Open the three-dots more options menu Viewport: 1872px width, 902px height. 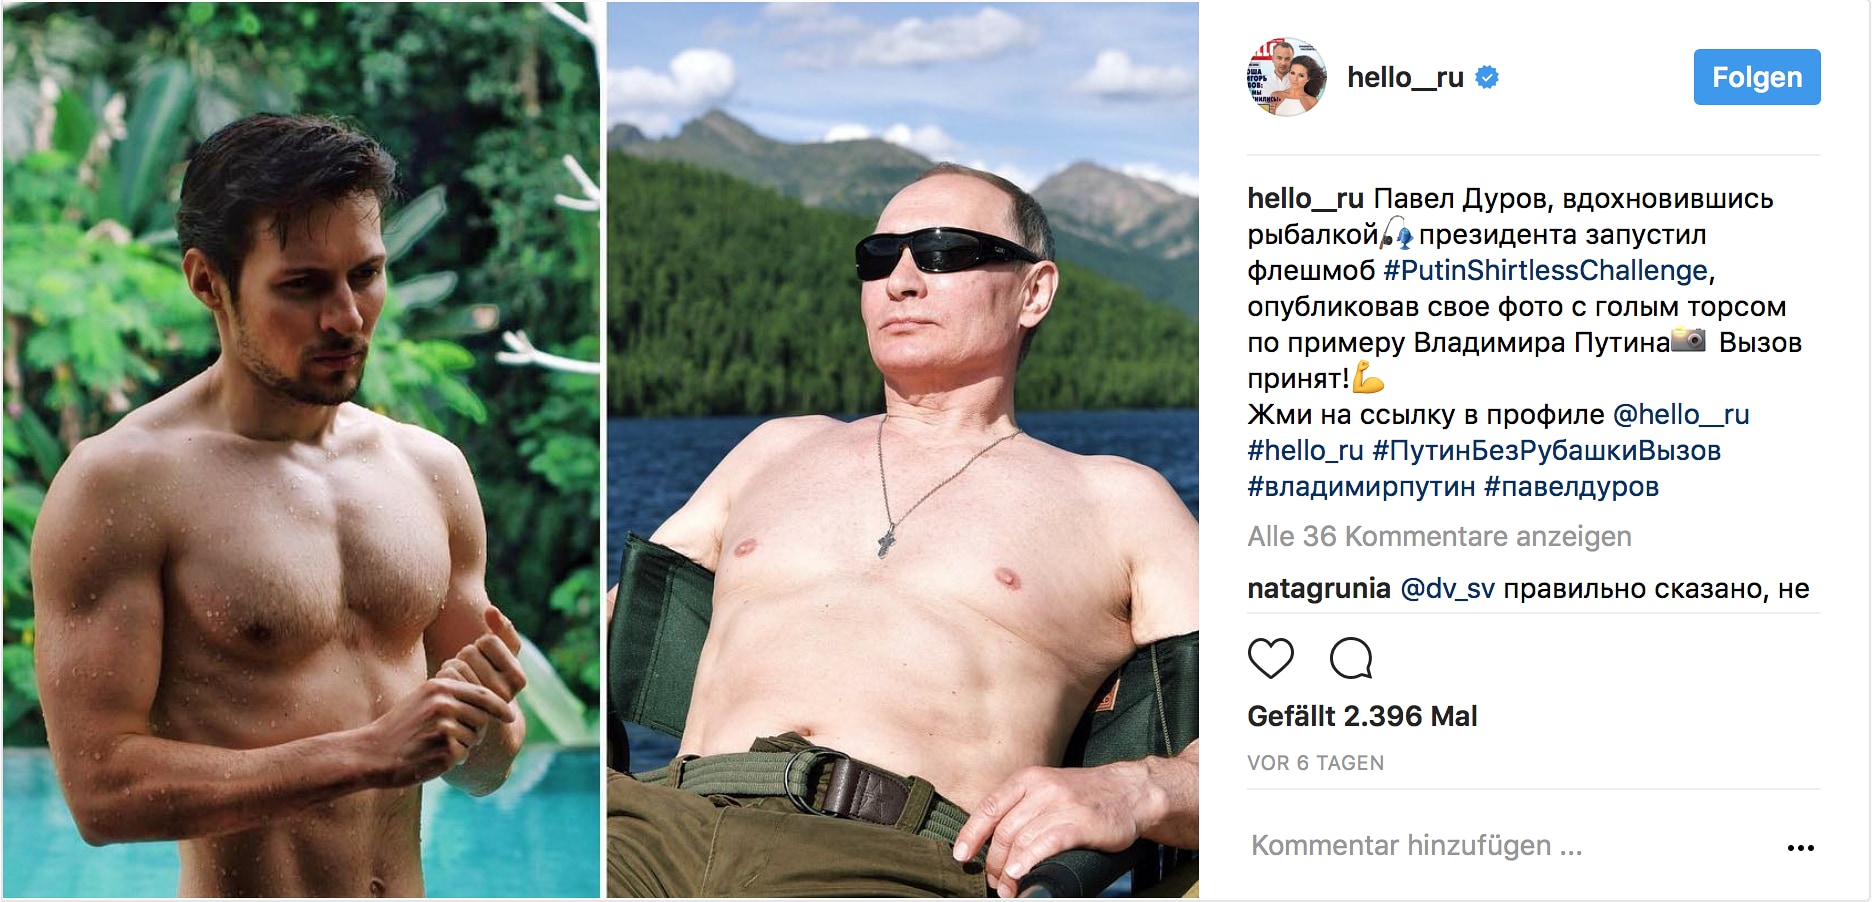[x=1800, y=848]
